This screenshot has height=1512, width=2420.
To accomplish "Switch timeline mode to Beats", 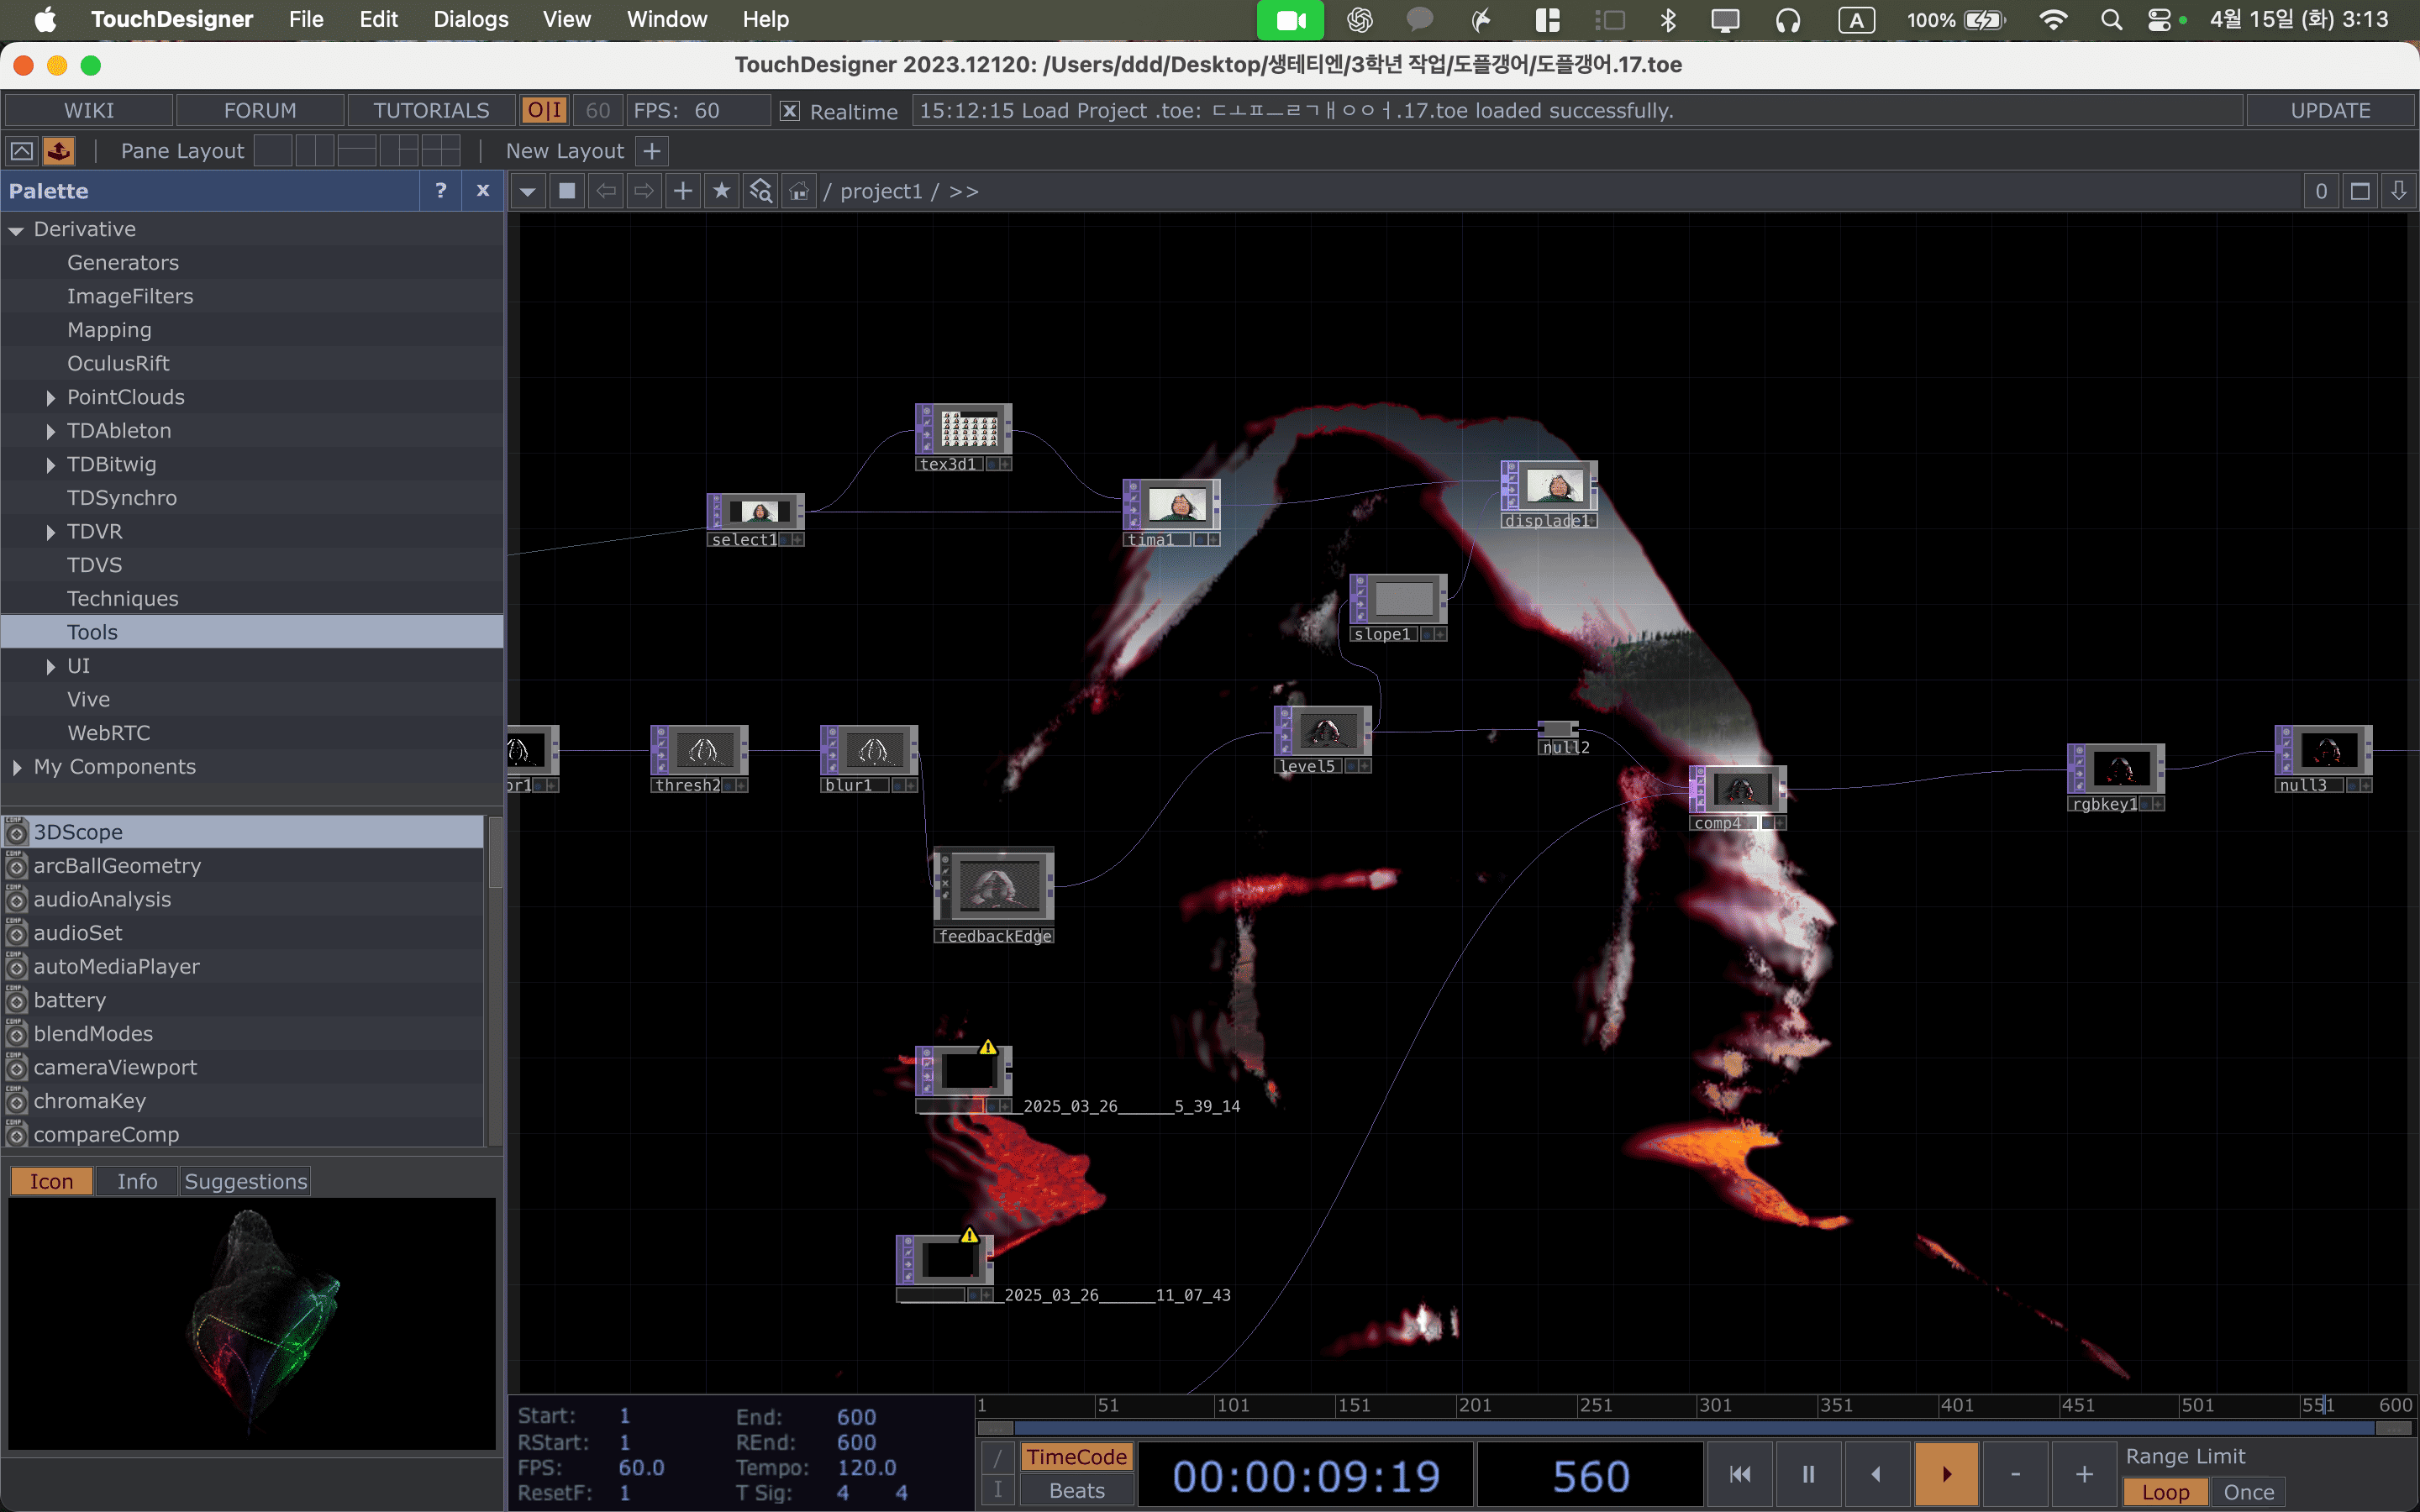I will [x=1076, y=1490].
